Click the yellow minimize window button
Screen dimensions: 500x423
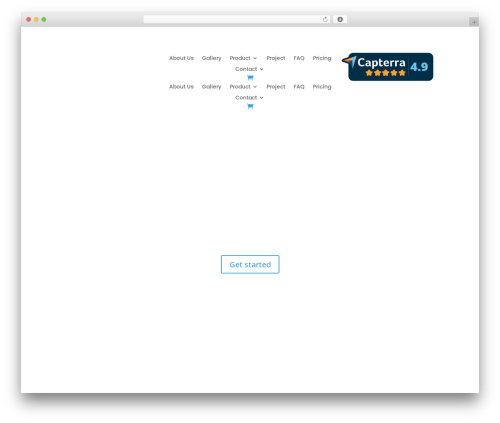click(36, 20)
